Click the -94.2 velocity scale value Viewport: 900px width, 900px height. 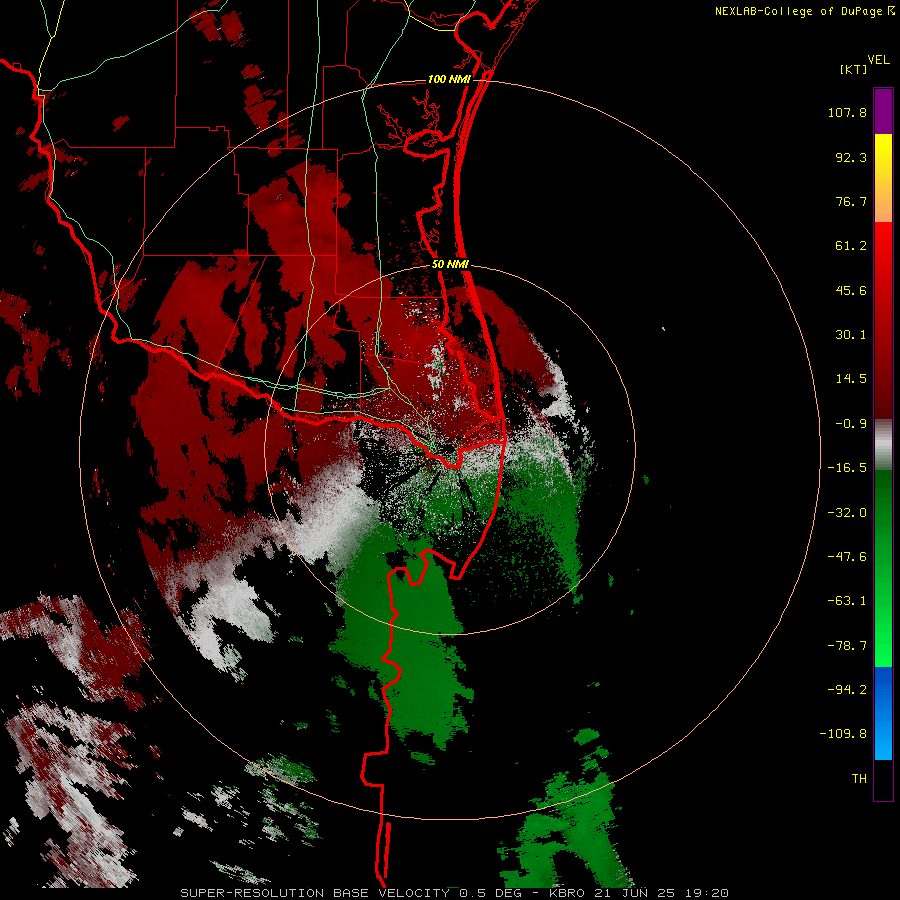(847, 689)
